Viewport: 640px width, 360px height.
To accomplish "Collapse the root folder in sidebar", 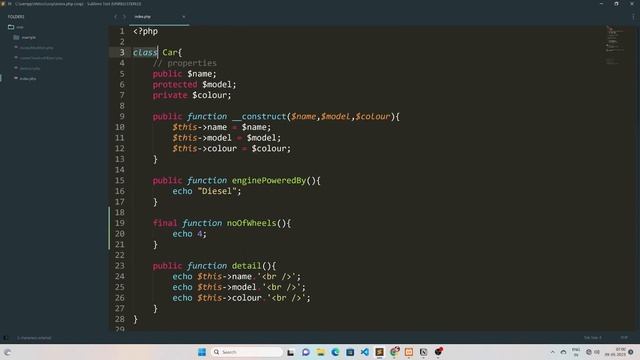I will pyautogui.click(x=11, y=27).
